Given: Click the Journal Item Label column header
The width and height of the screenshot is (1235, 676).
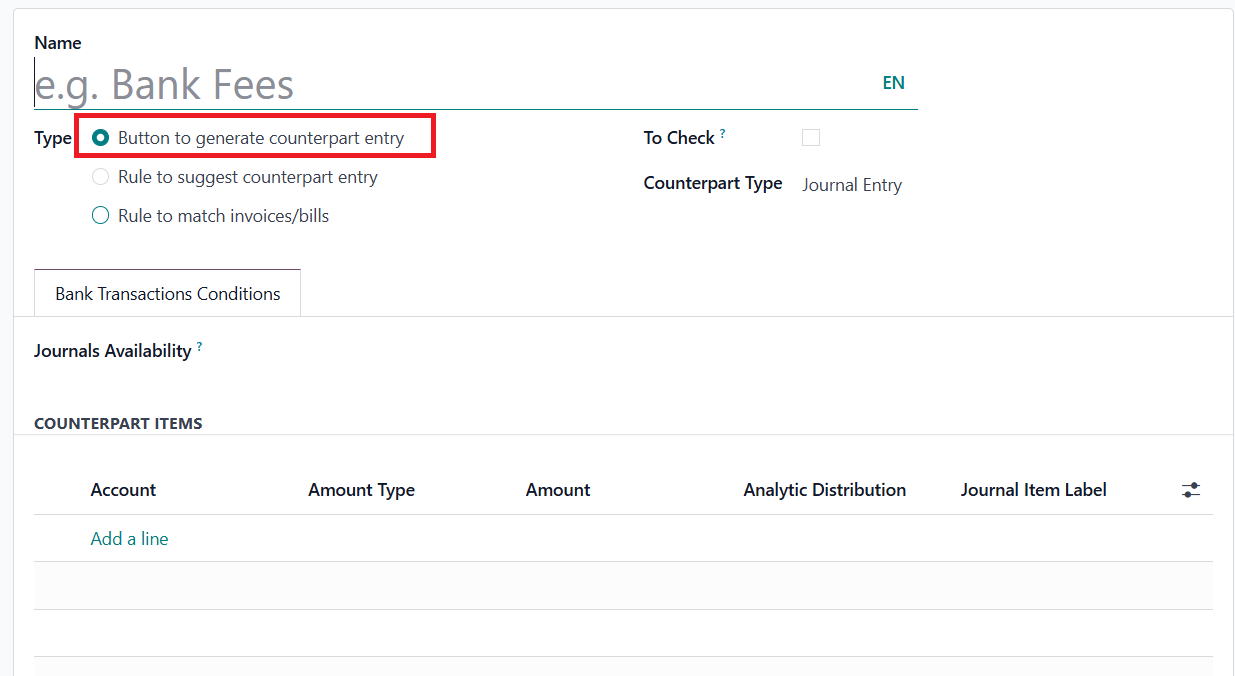Looking at the screenshot, I should [1033, 490].
